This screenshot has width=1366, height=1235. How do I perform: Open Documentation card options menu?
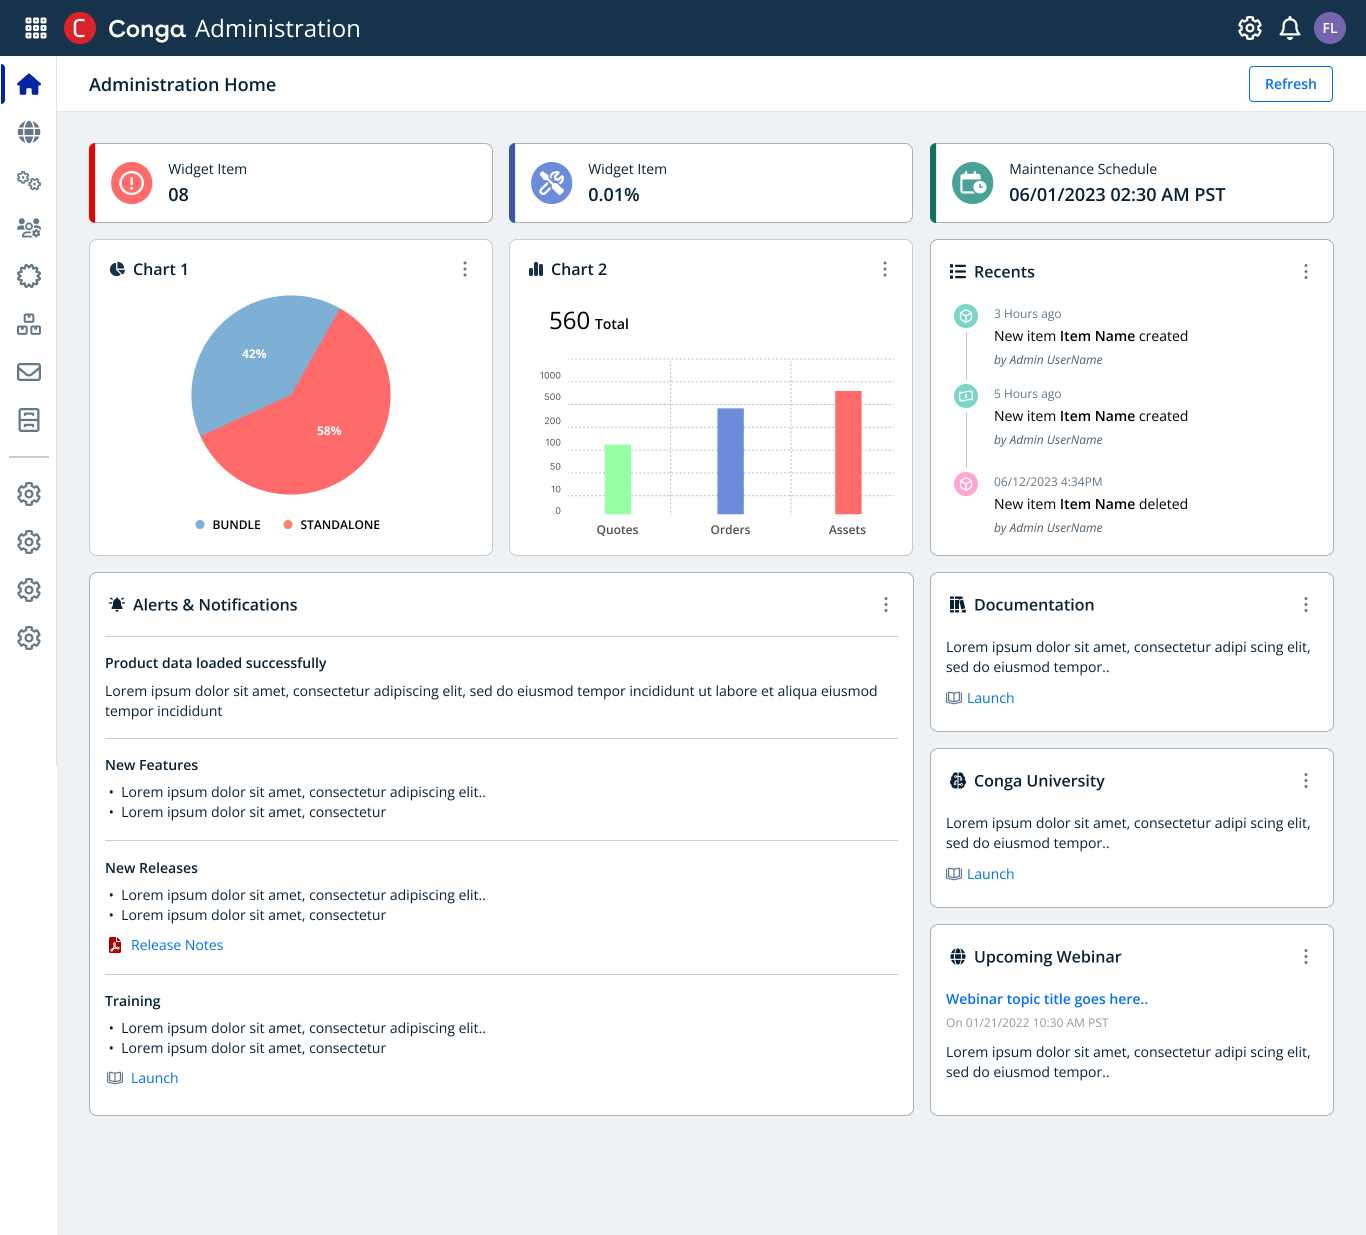coord(1306,604)
